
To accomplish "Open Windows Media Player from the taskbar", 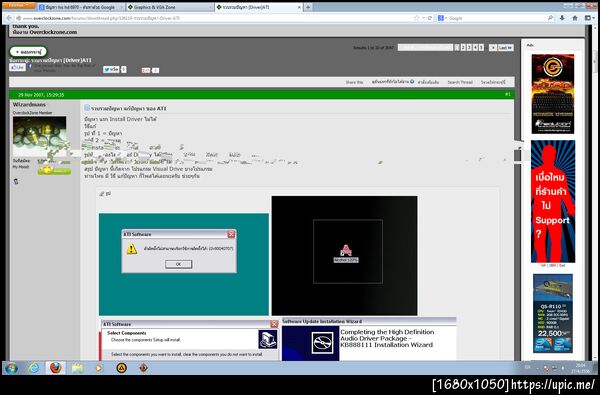I will [99, 368].
